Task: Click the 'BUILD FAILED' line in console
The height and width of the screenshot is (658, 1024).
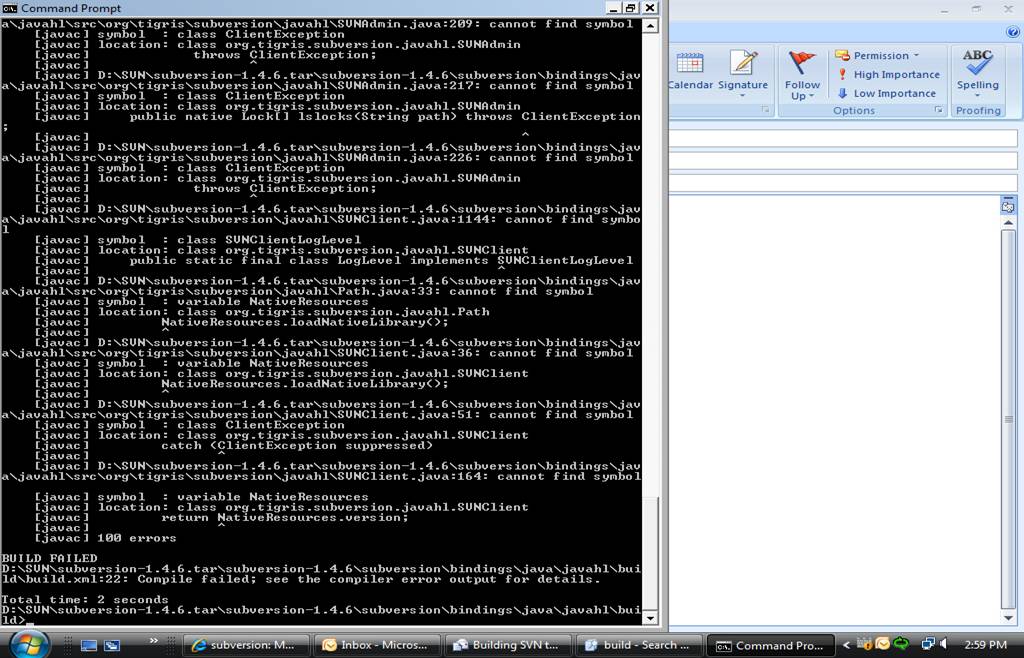Action: point(50,558)
